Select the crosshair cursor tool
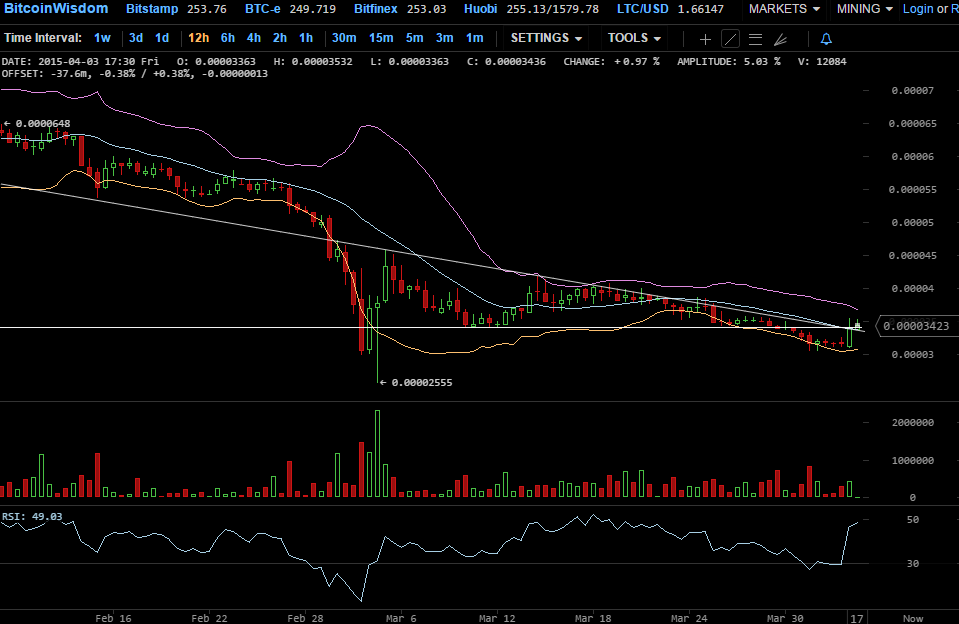 pos(705,39)
